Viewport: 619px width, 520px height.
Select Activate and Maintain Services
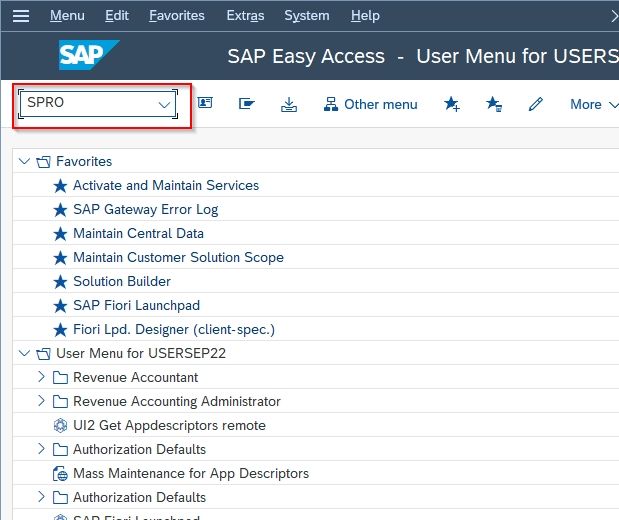[x=166, y=185]
